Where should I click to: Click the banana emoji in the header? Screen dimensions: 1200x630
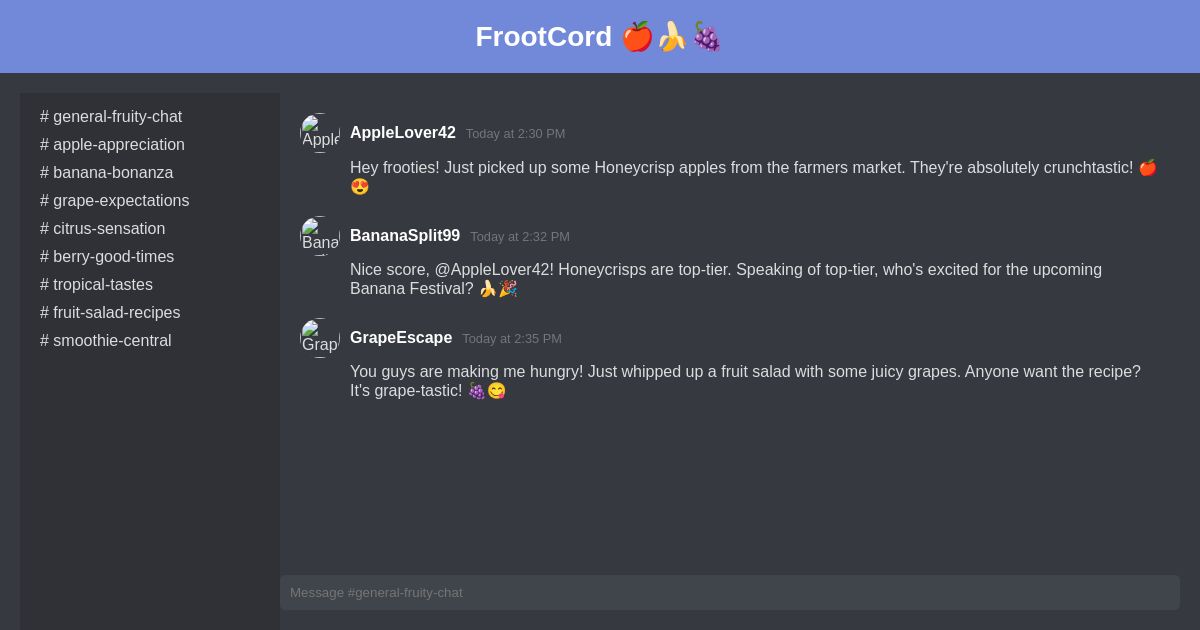672,37
